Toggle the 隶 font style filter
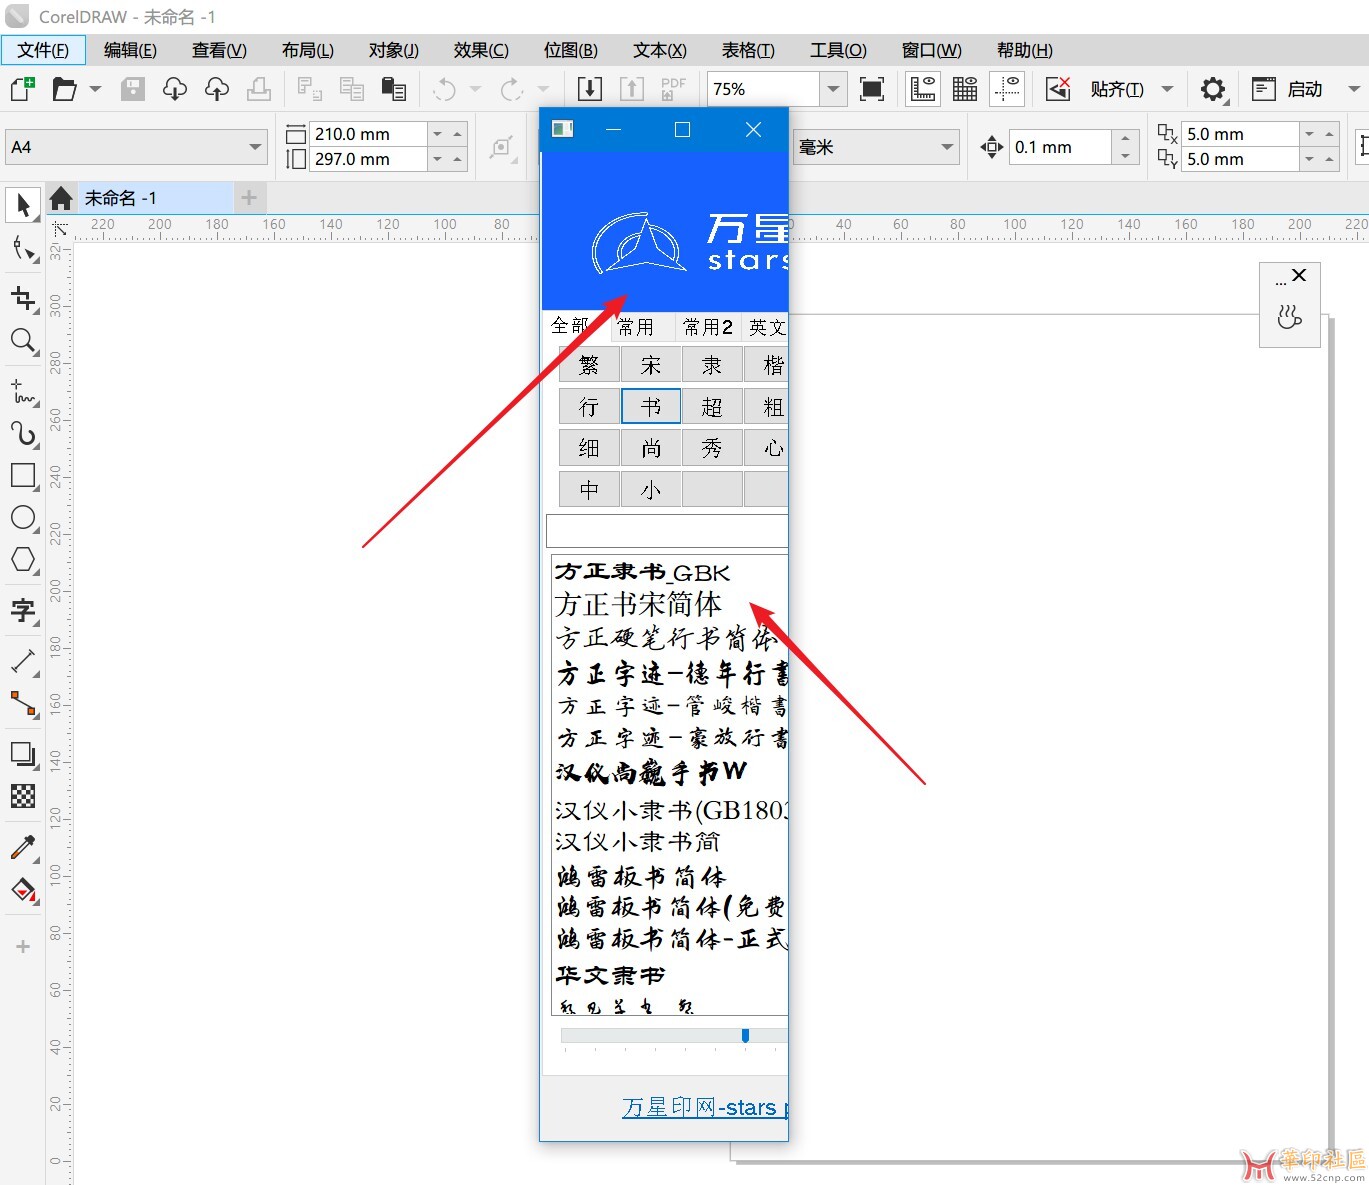The width and height of the screenshot is (1369, 1185). click(712, 365)
